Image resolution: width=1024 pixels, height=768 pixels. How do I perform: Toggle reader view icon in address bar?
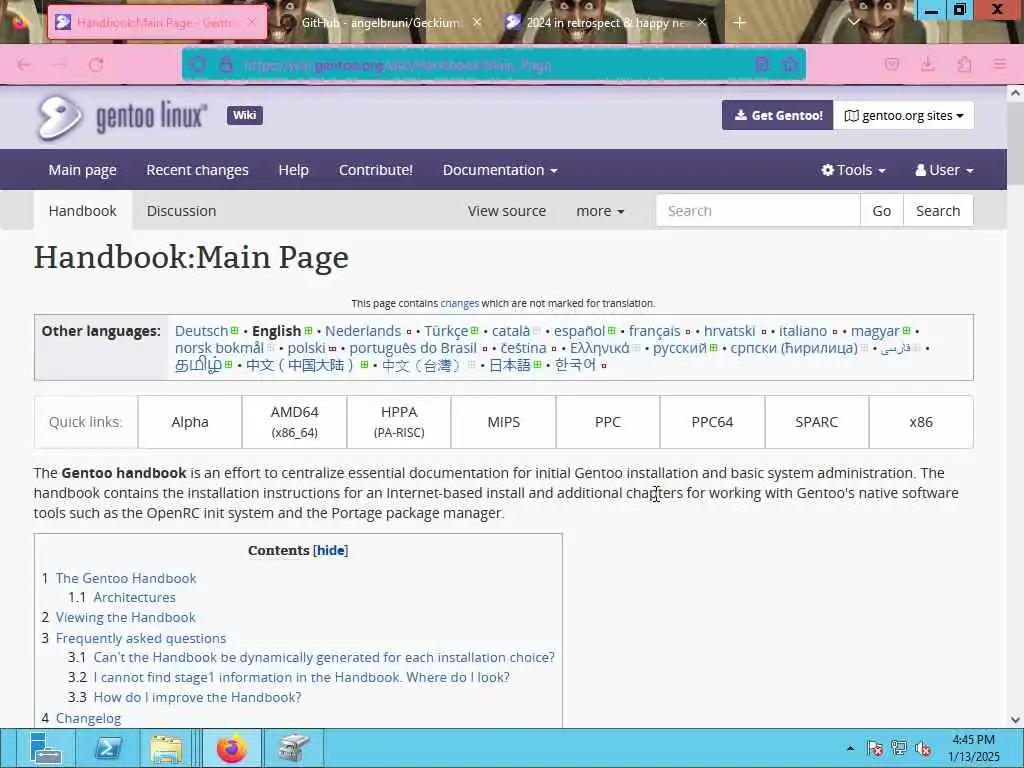click(x=762, y=65)
